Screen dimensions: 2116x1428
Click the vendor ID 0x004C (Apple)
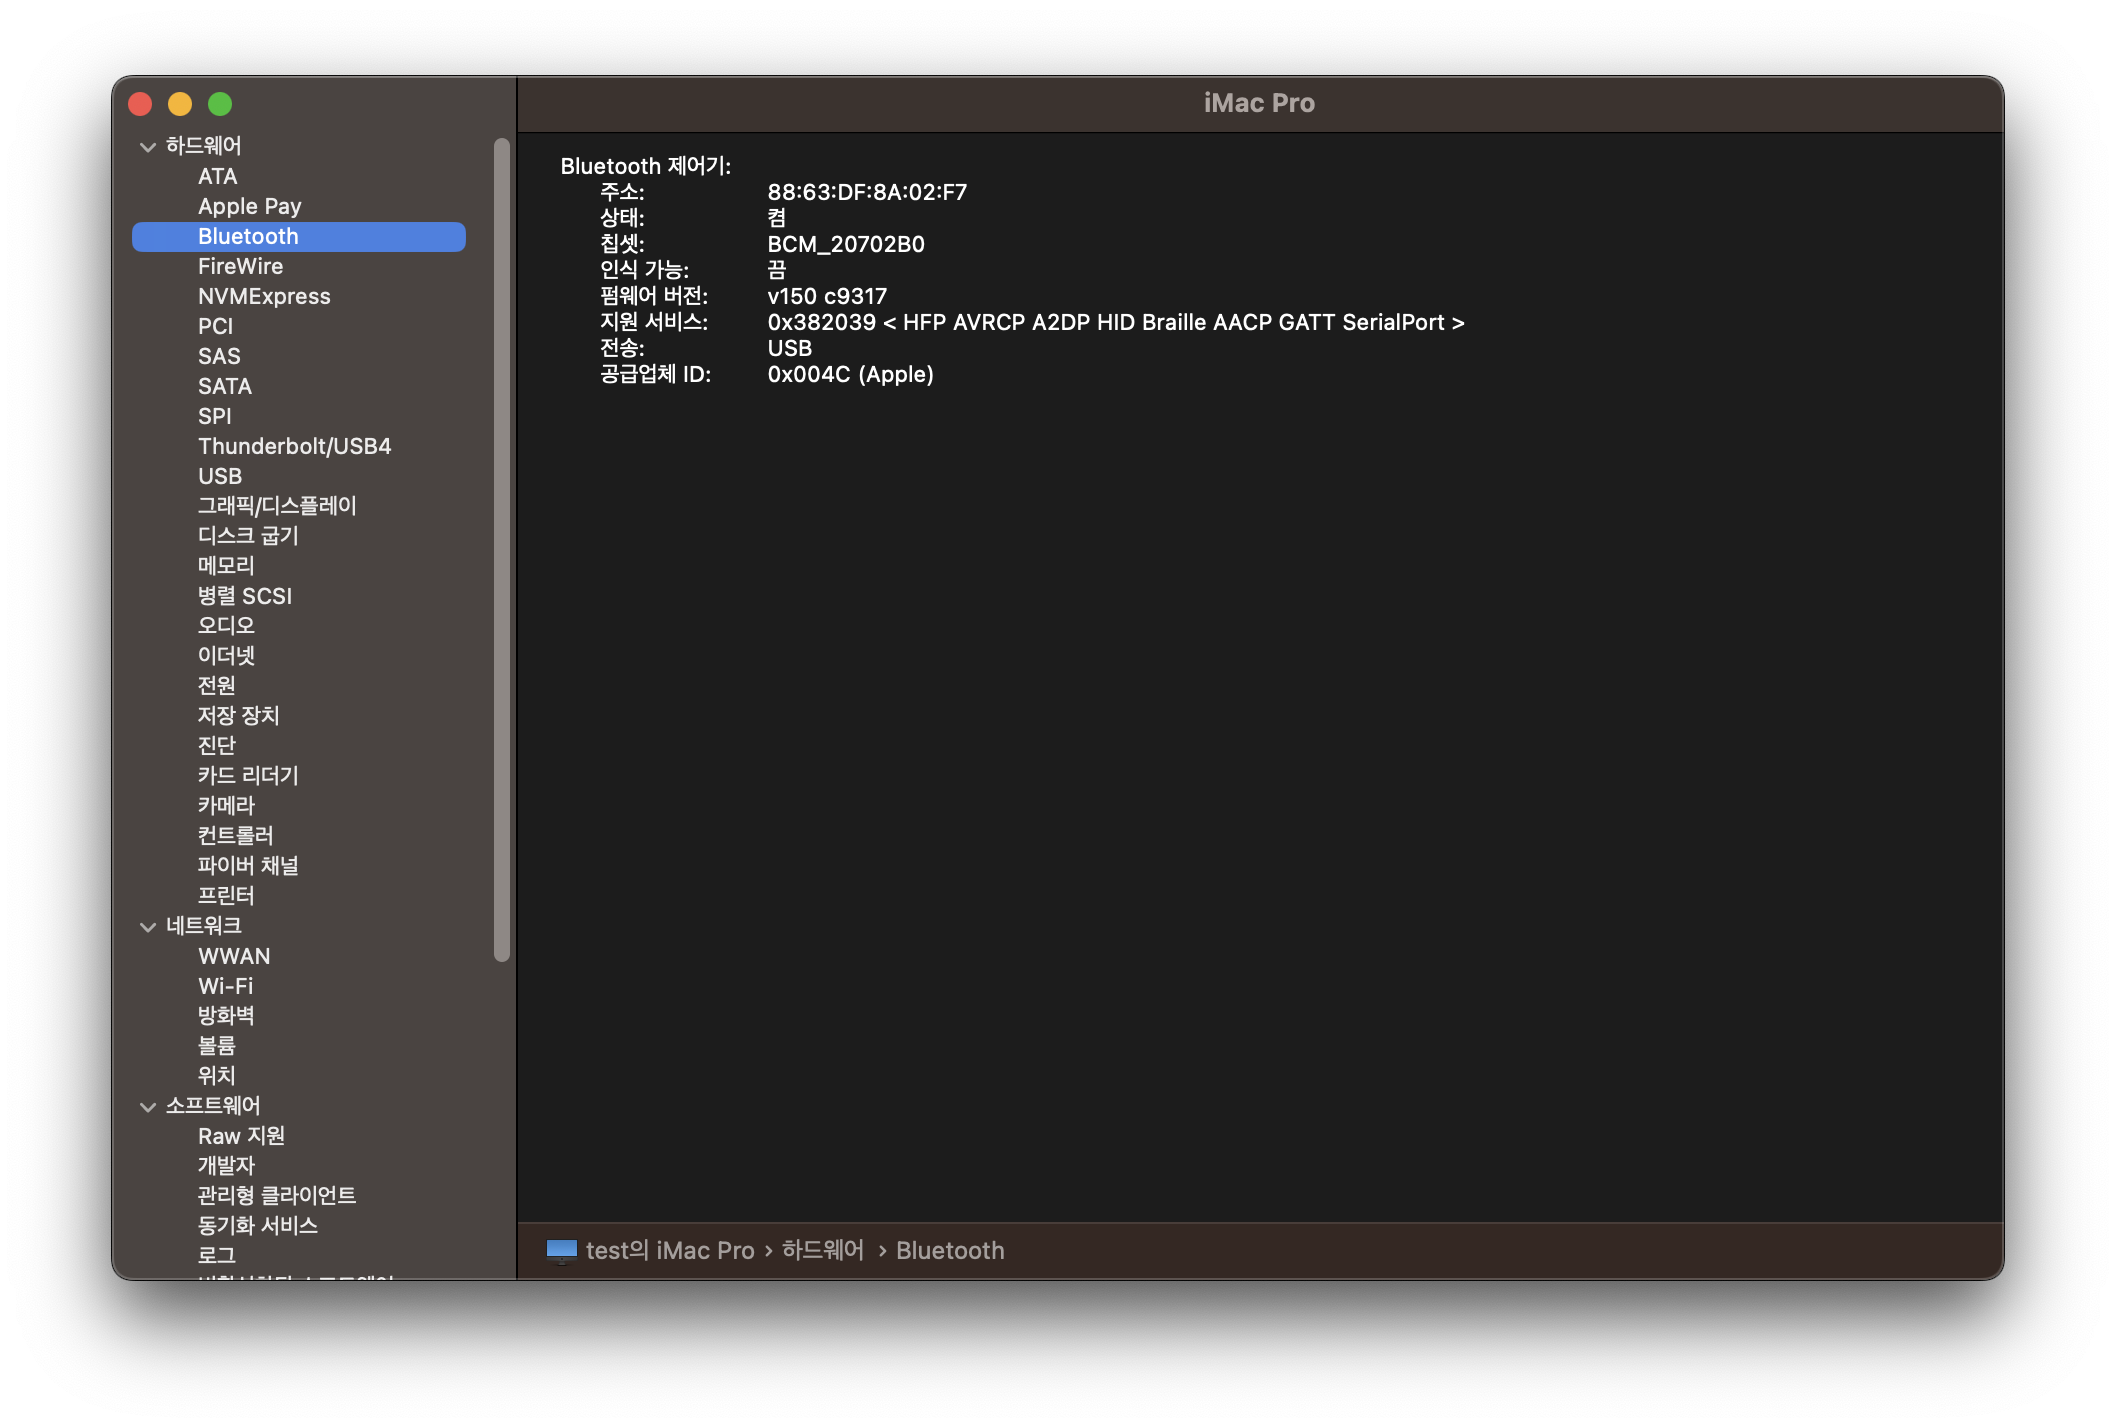[x=851, y=374]
